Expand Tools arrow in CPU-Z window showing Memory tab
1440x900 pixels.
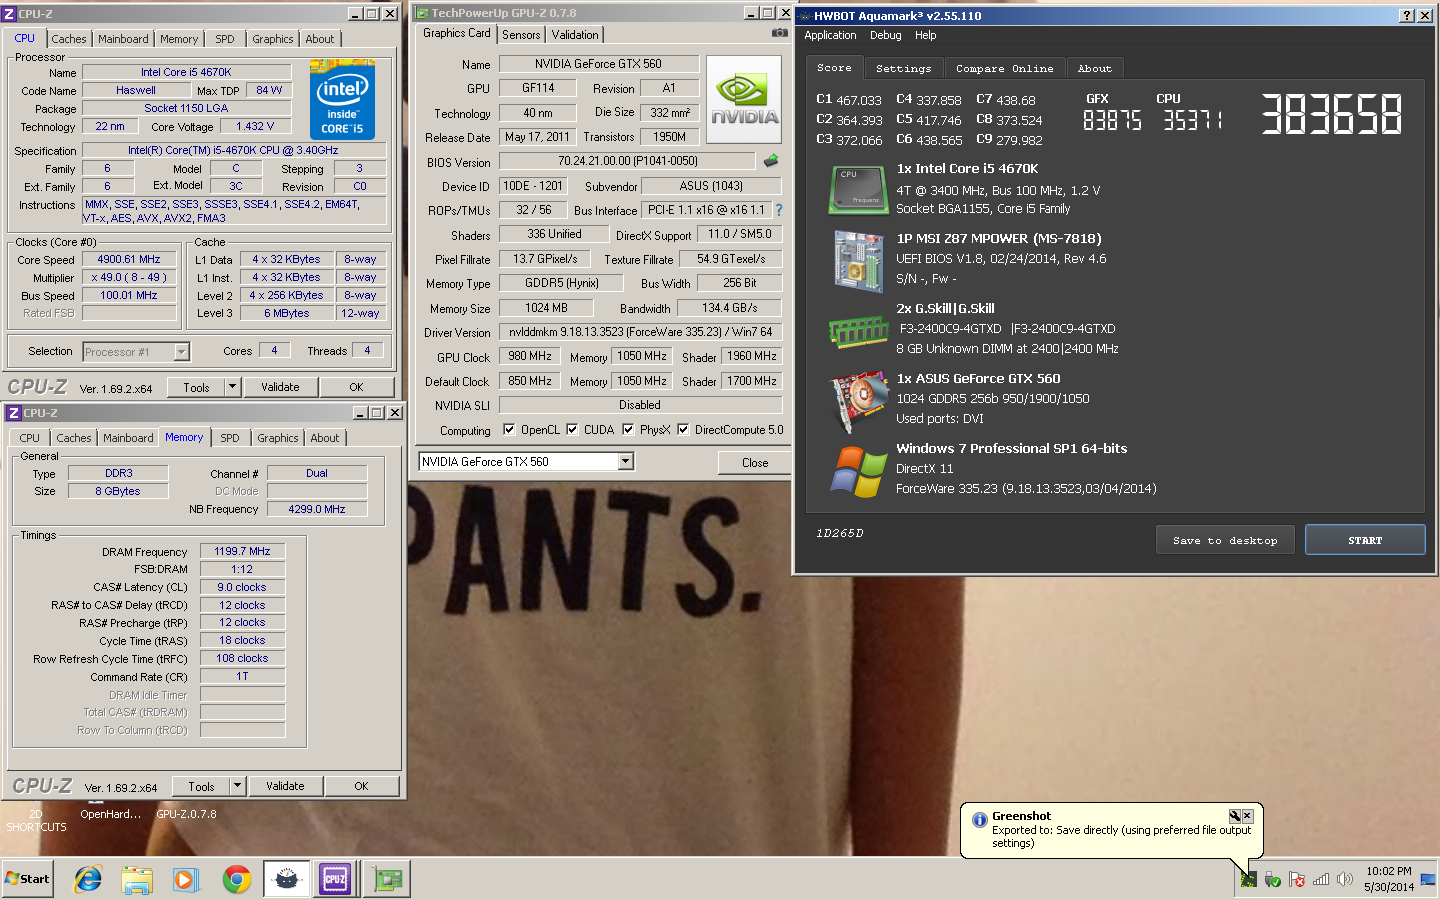click(x=237, y=786)
